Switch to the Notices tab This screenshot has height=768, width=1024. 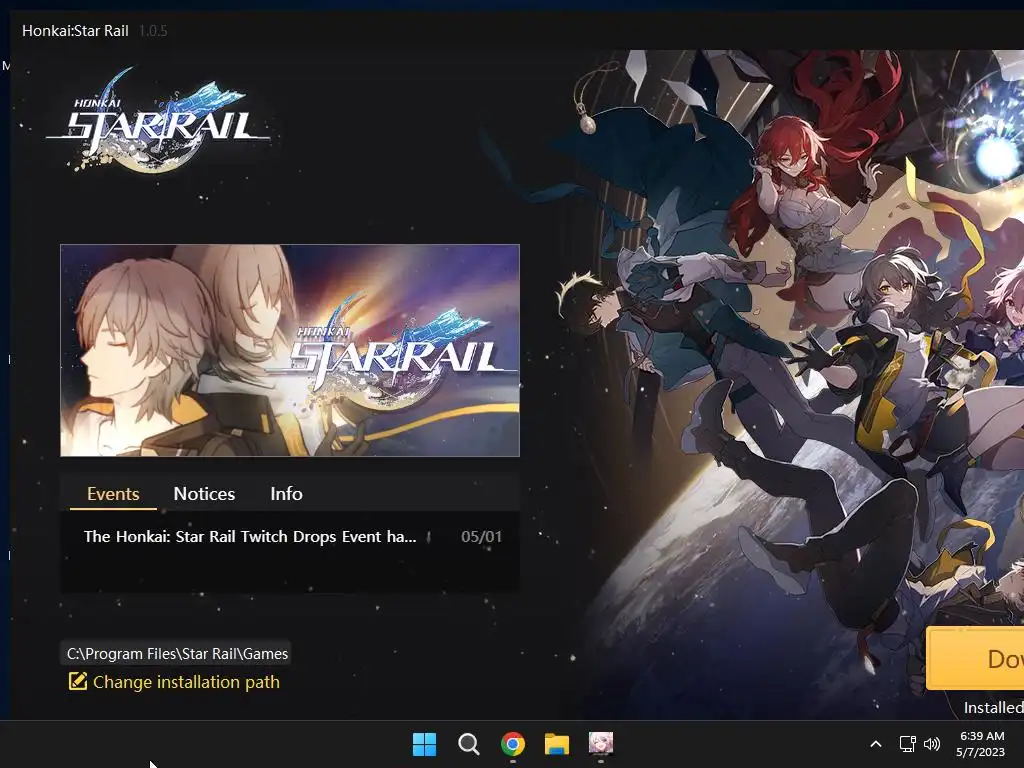[x=204, y=494]
